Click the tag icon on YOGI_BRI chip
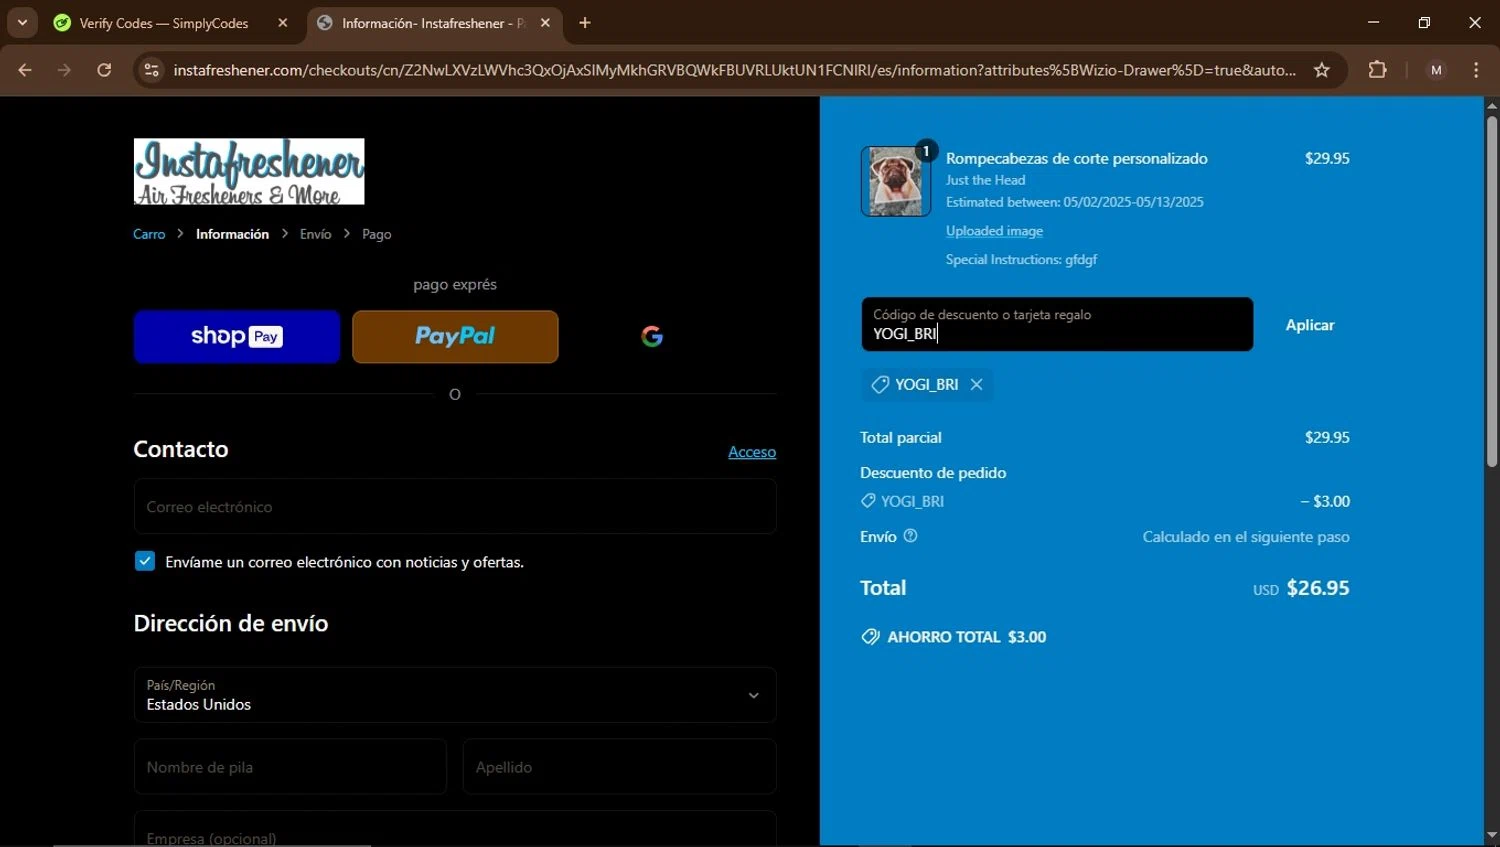The image size is (1500, 847). point(880,384)
